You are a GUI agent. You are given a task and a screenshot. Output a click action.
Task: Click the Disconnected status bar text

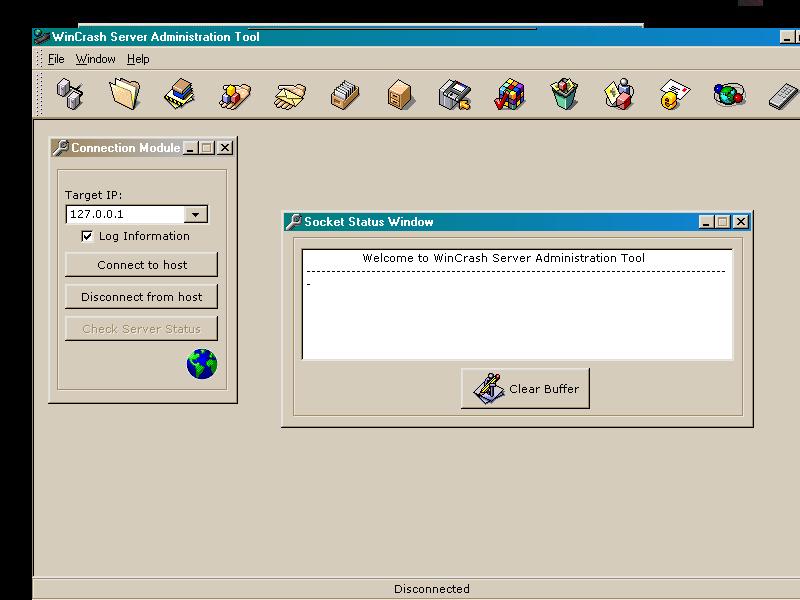(432, 589)
